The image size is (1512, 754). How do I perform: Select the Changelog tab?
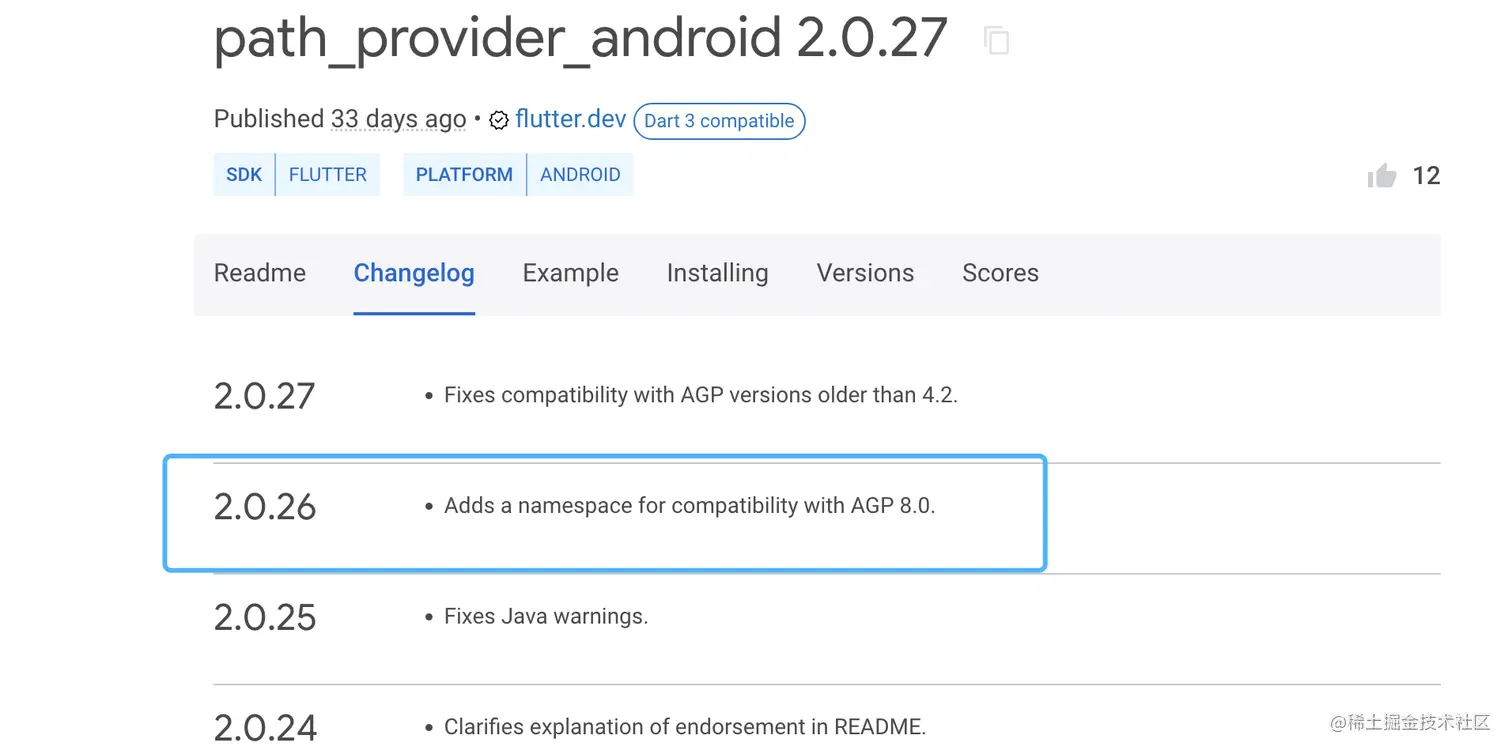[x=414, y=273]
